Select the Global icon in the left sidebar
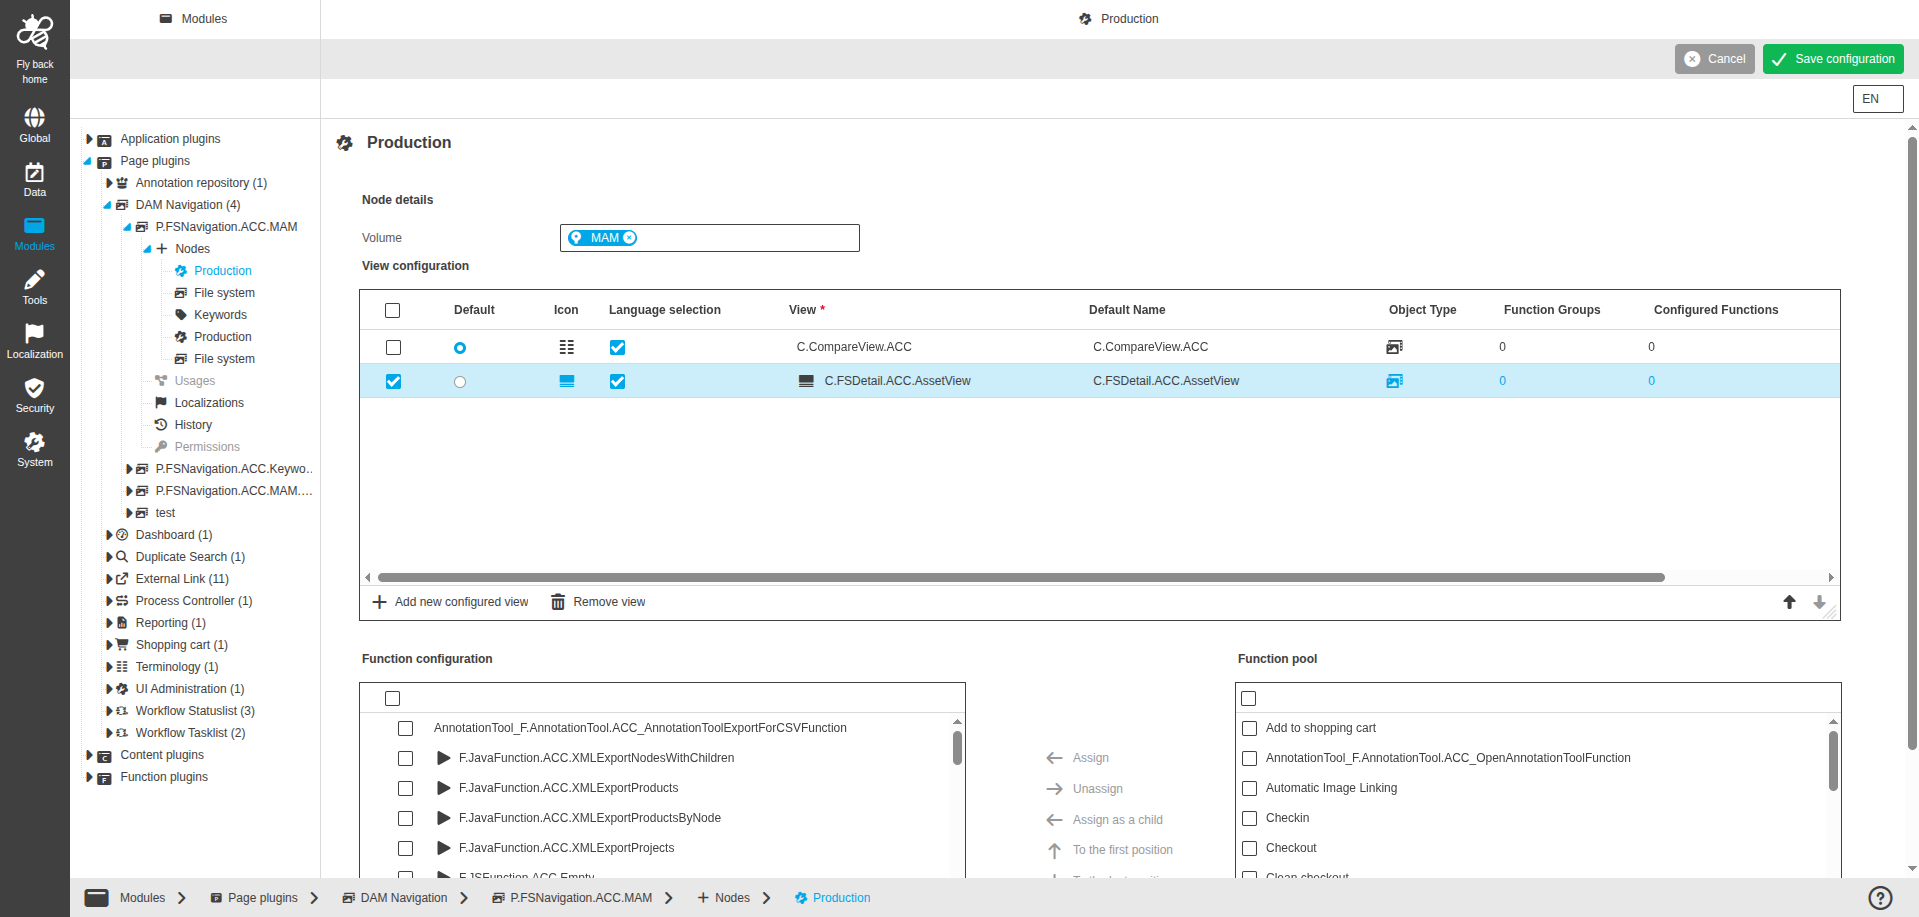Screen dimensions: 1919x917 point(34,122)
